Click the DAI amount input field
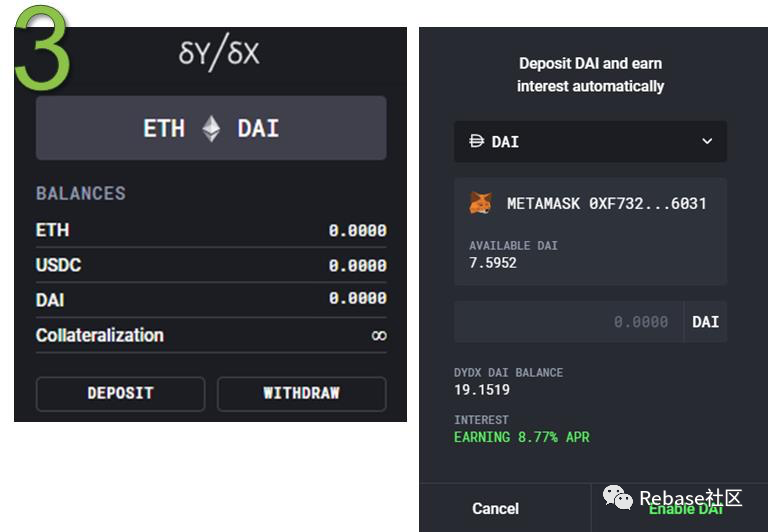 [569, 322]
